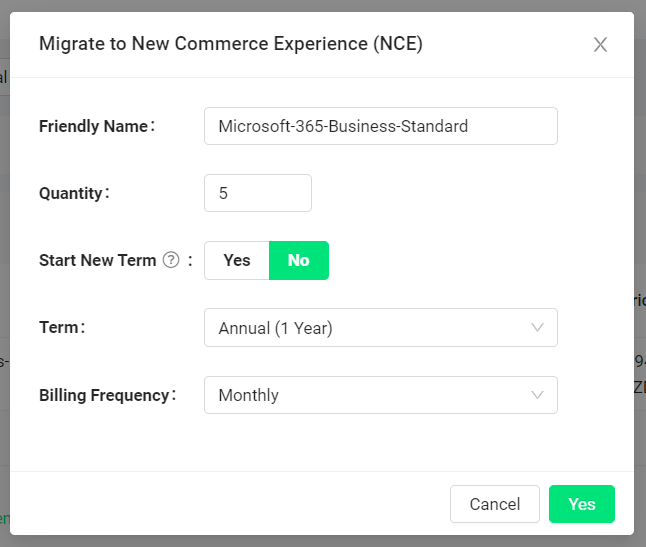646x547 pixels.
Task: Confirm migration with green Yes button
Action: point(582,504)
